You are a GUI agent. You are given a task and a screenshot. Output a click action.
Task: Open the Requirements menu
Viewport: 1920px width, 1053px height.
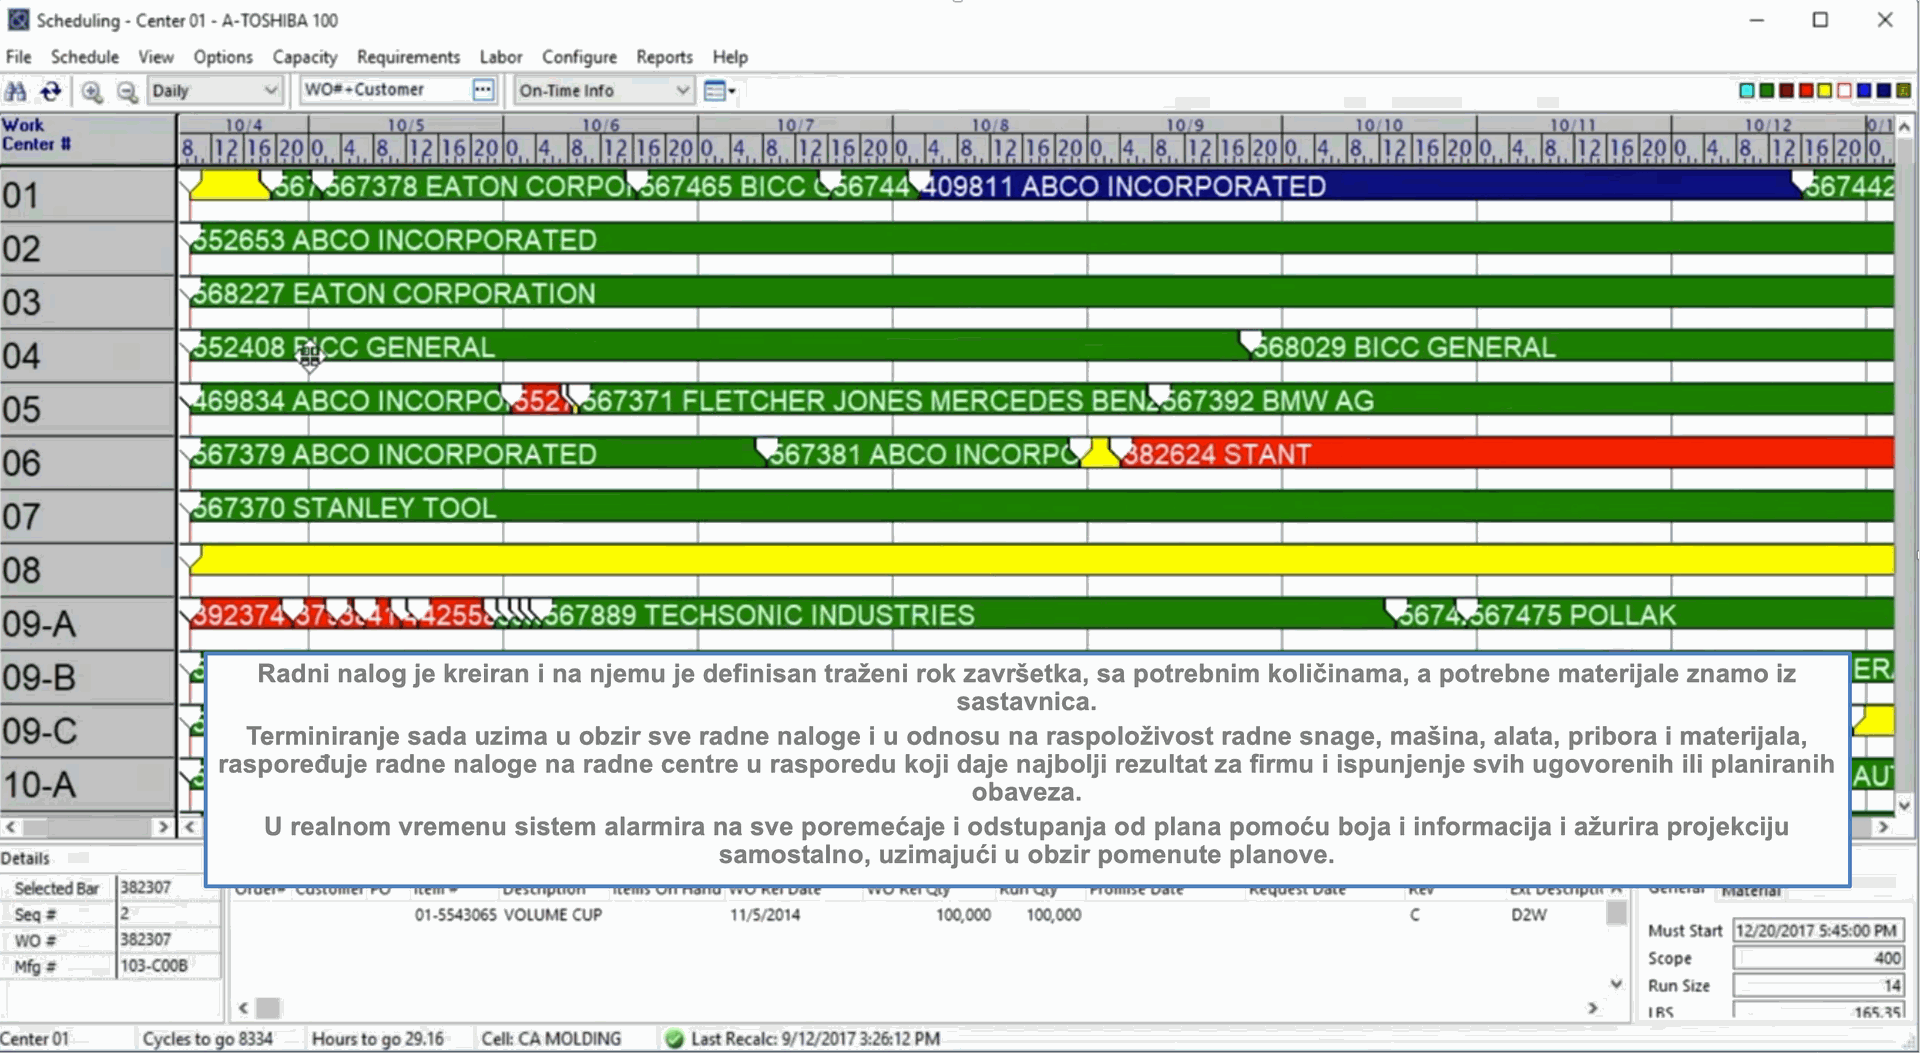pyautogui.click(x=408, y=57)
